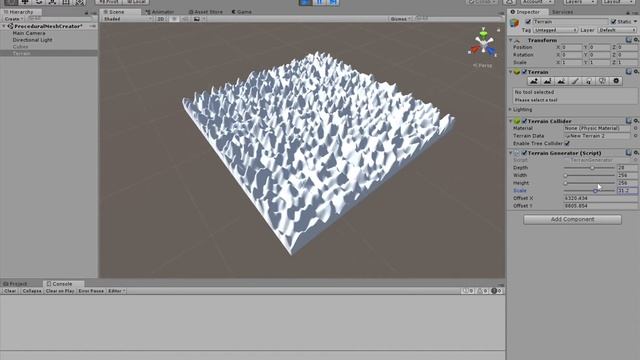
Task: Select the Smooth Height terrain tool
Action: (561, 81)
